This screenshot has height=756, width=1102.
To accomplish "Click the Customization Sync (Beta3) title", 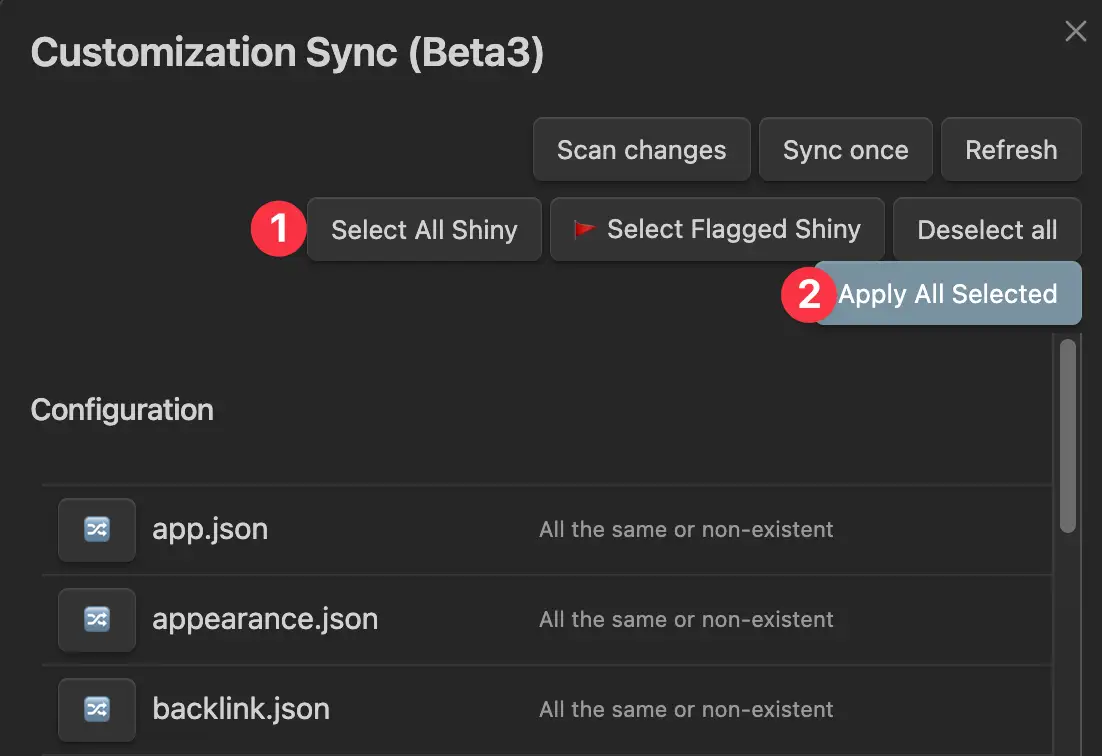I will coord(287,53).
